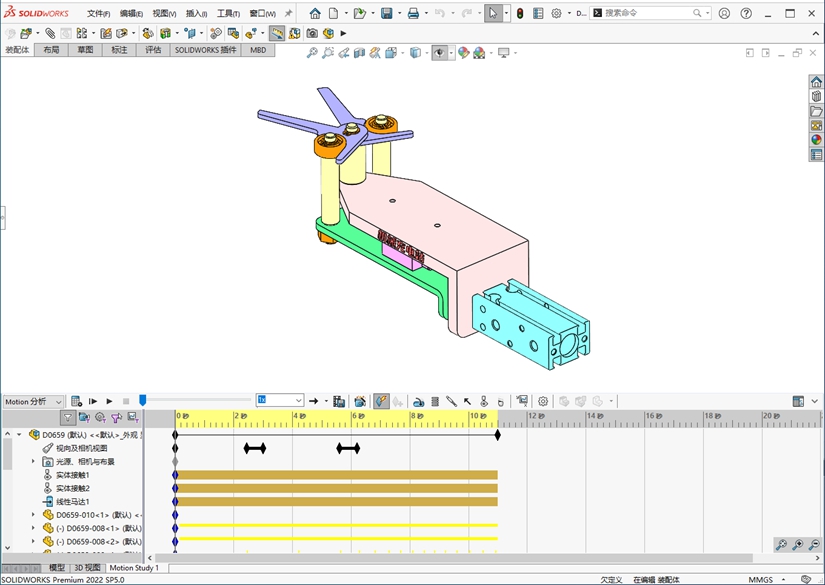Click the Print icon in top toolbar
This screenshot has width=825, height=585.
pyautogui.click(x=413, y=14)
